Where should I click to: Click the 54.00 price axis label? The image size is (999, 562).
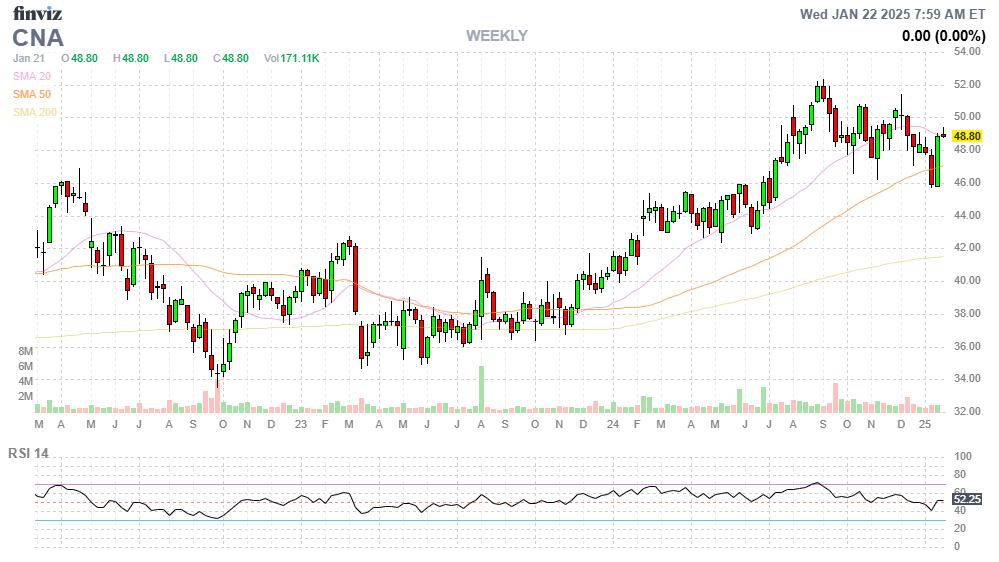click(965, 52)
